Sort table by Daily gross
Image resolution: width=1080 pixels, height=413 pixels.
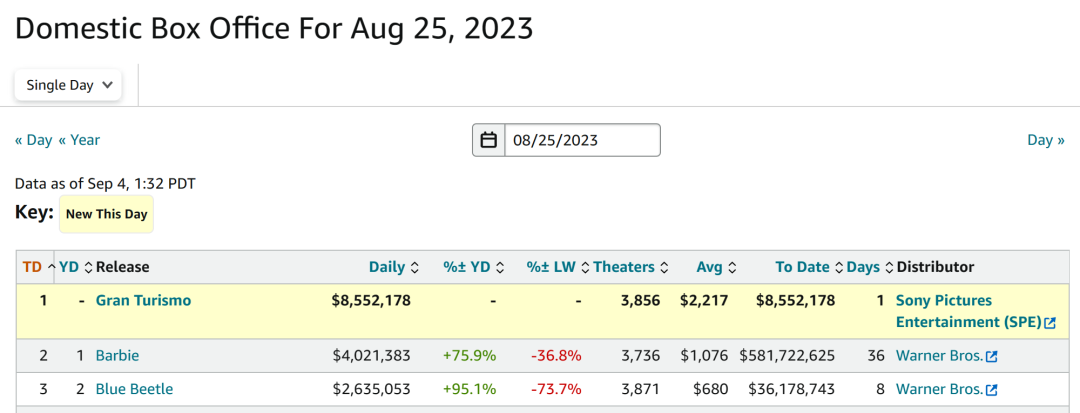tap(393, 267)
